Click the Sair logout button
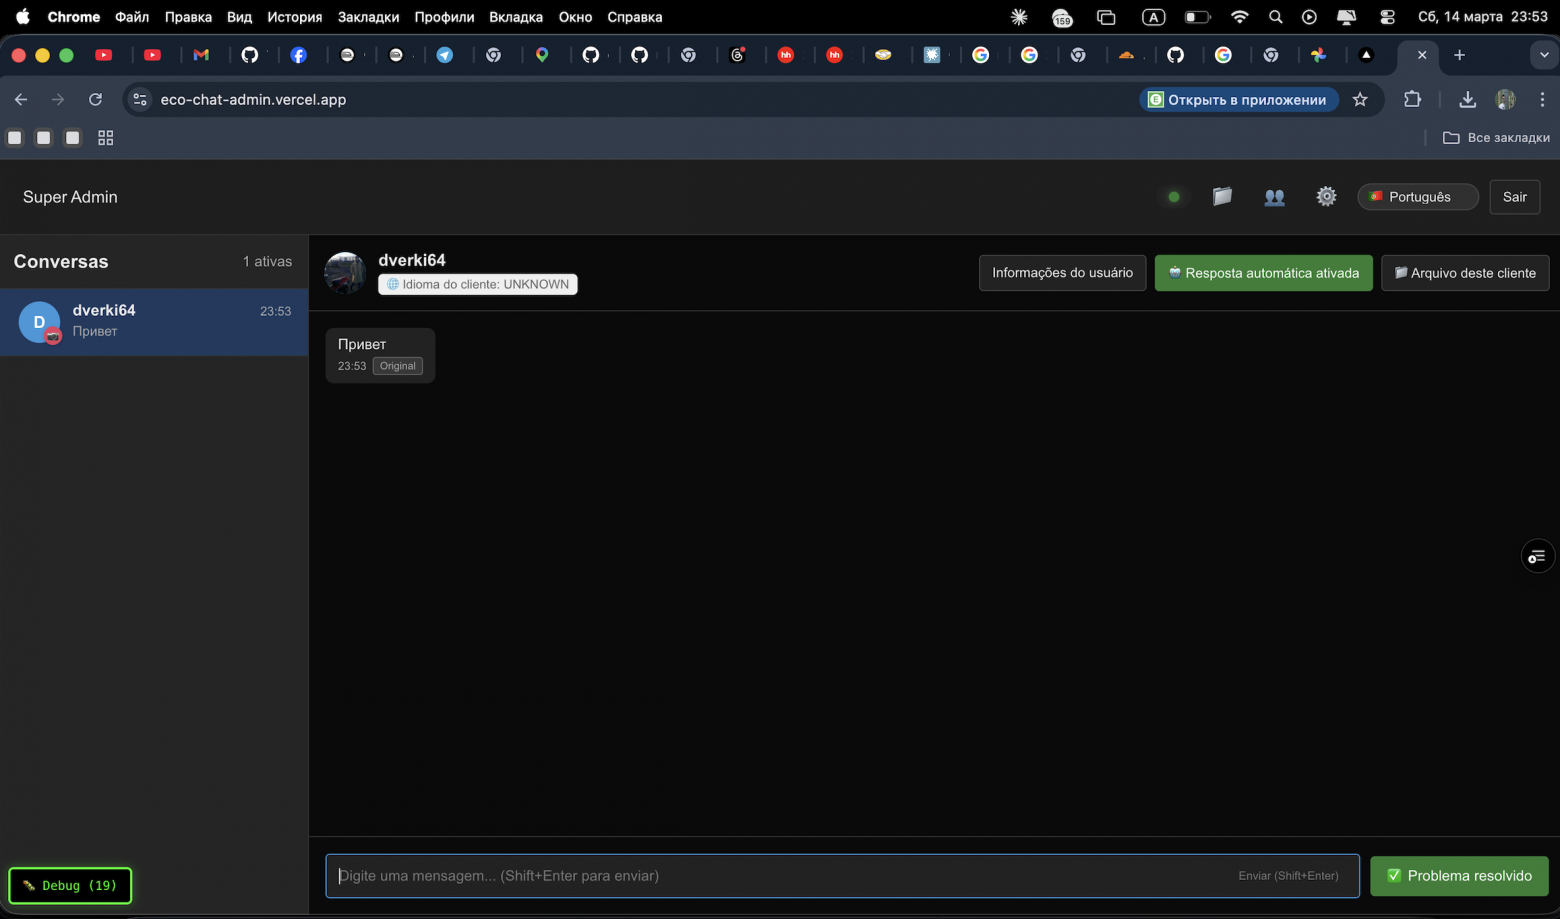 (x=1514, y=197)
